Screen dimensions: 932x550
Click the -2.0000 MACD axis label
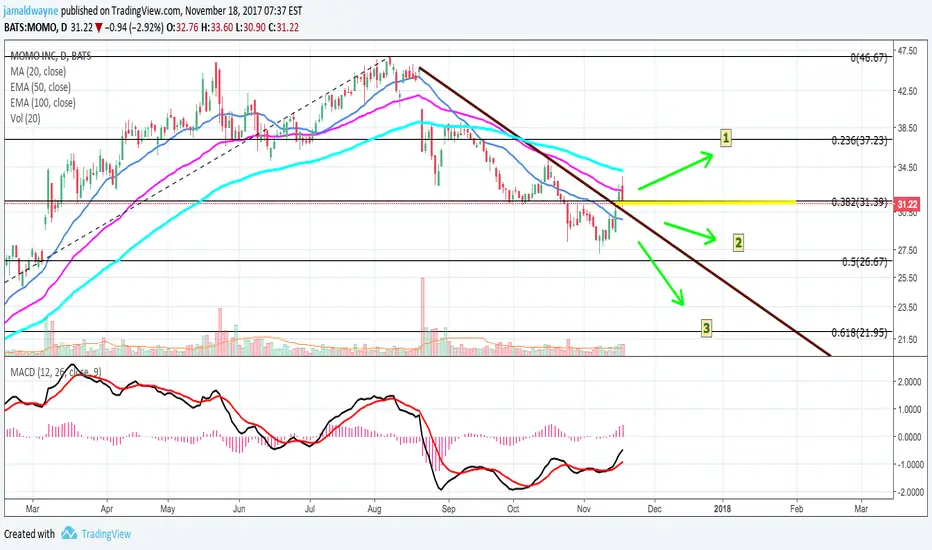[908, 492]
